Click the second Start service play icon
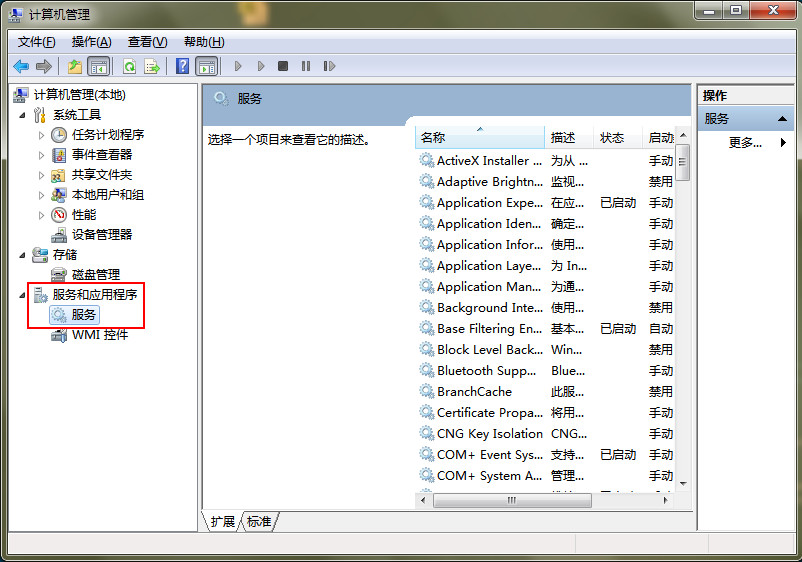Viewport: 802px width, 562px height. click(x=261, y=66)
